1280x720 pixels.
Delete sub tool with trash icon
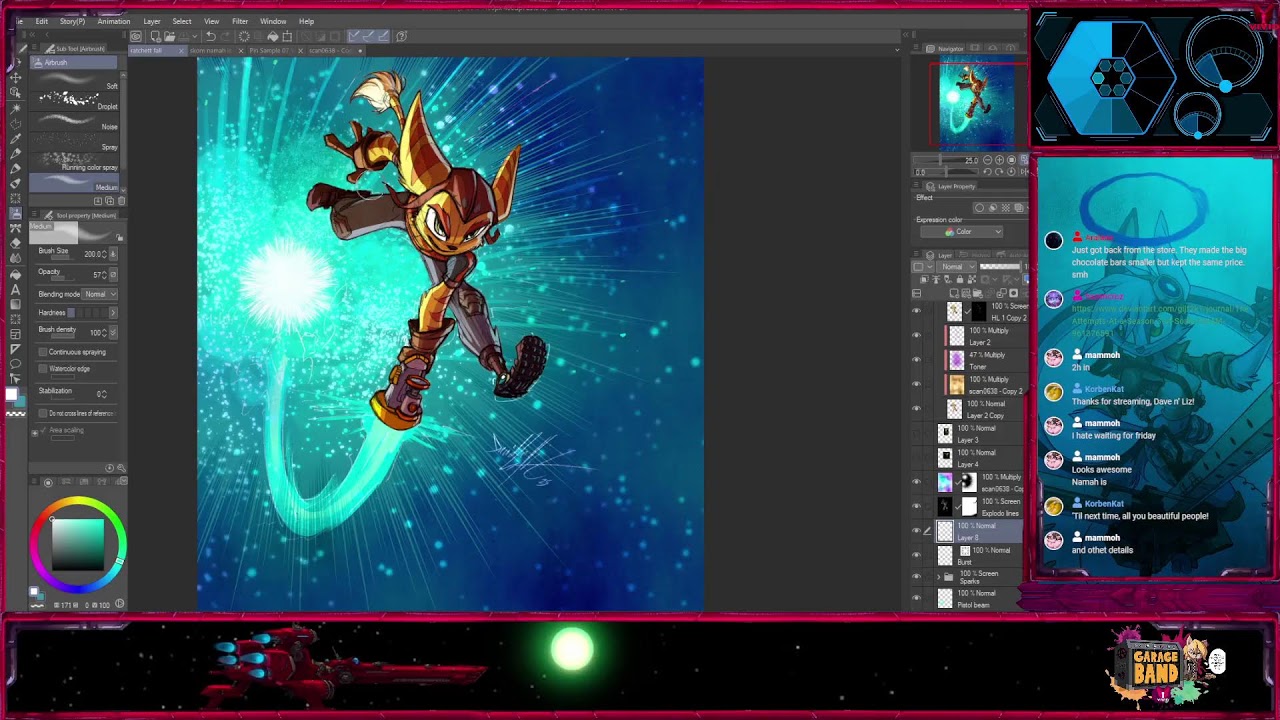122,201
